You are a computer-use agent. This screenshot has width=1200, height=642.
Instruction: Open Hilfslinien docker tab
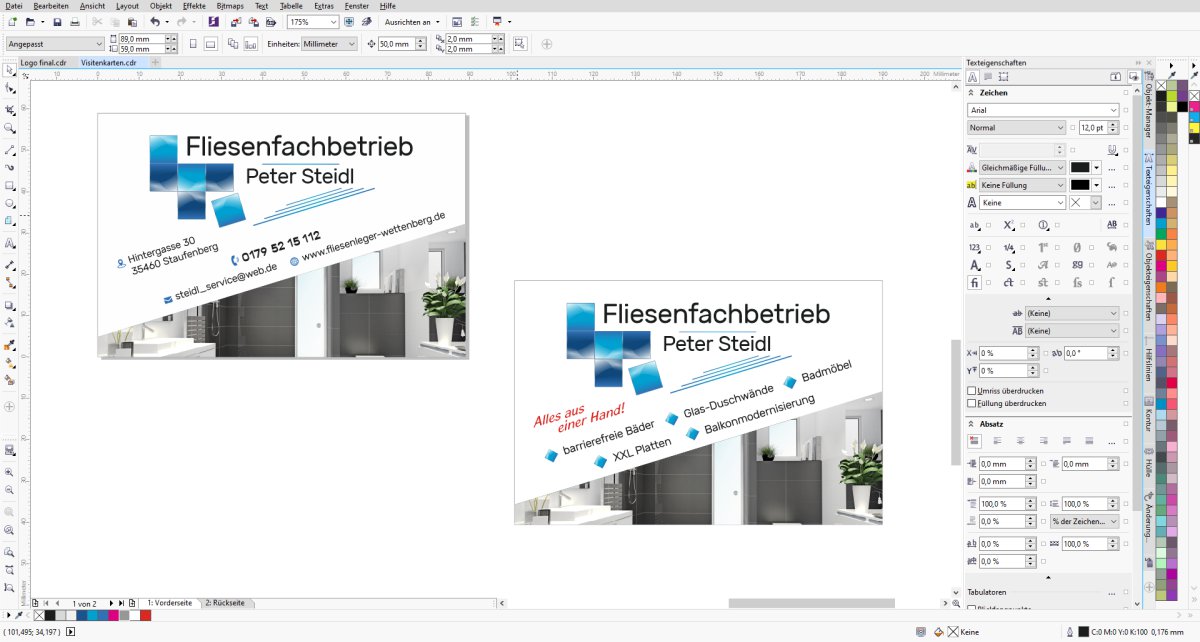(1149, 363)
